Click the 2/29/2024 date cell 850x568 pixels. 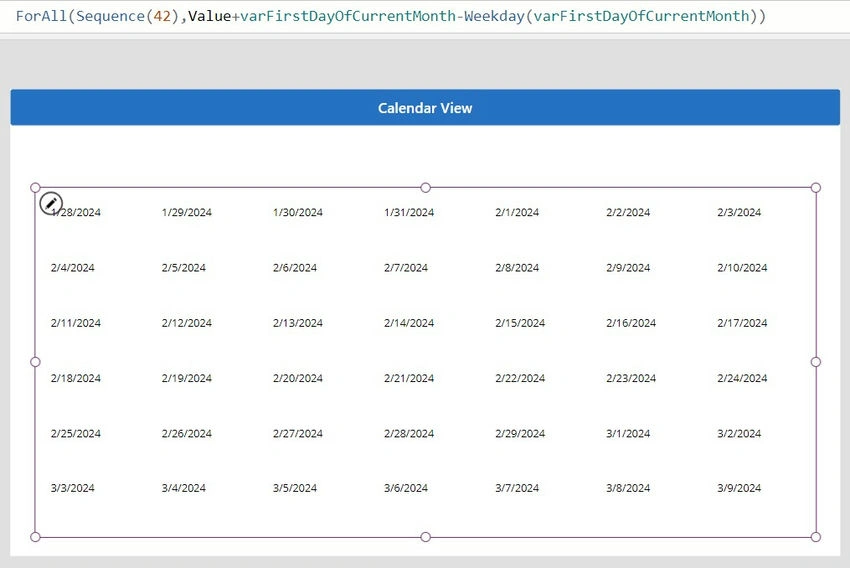520,434
